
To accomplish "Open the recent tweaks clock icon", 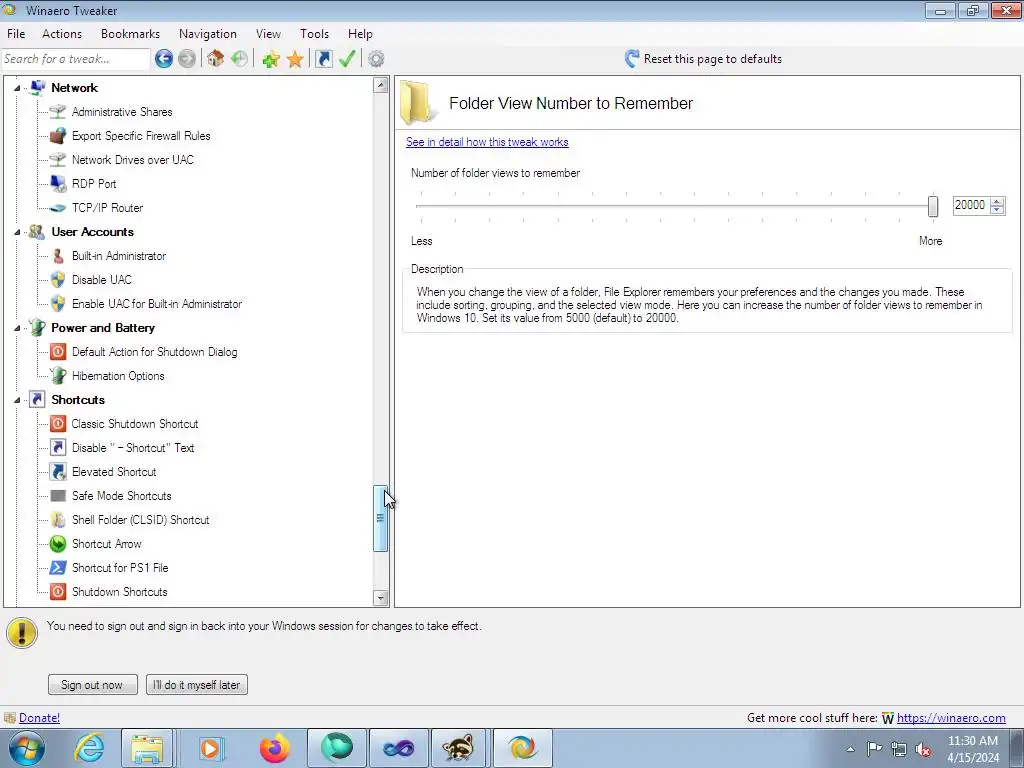I will point(239,59).
